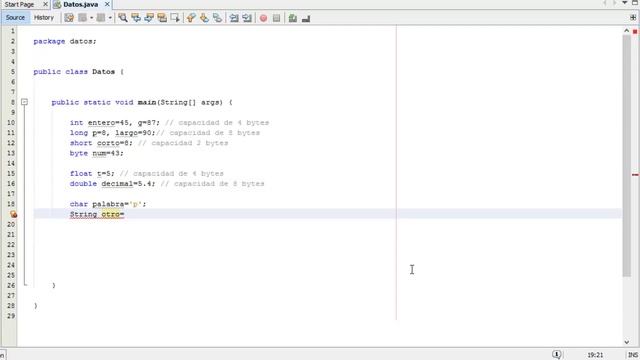The width and height of the screenshot is (640, 360).
Task: Click line number 20 in gutter
Action: (x=11, y=224)
